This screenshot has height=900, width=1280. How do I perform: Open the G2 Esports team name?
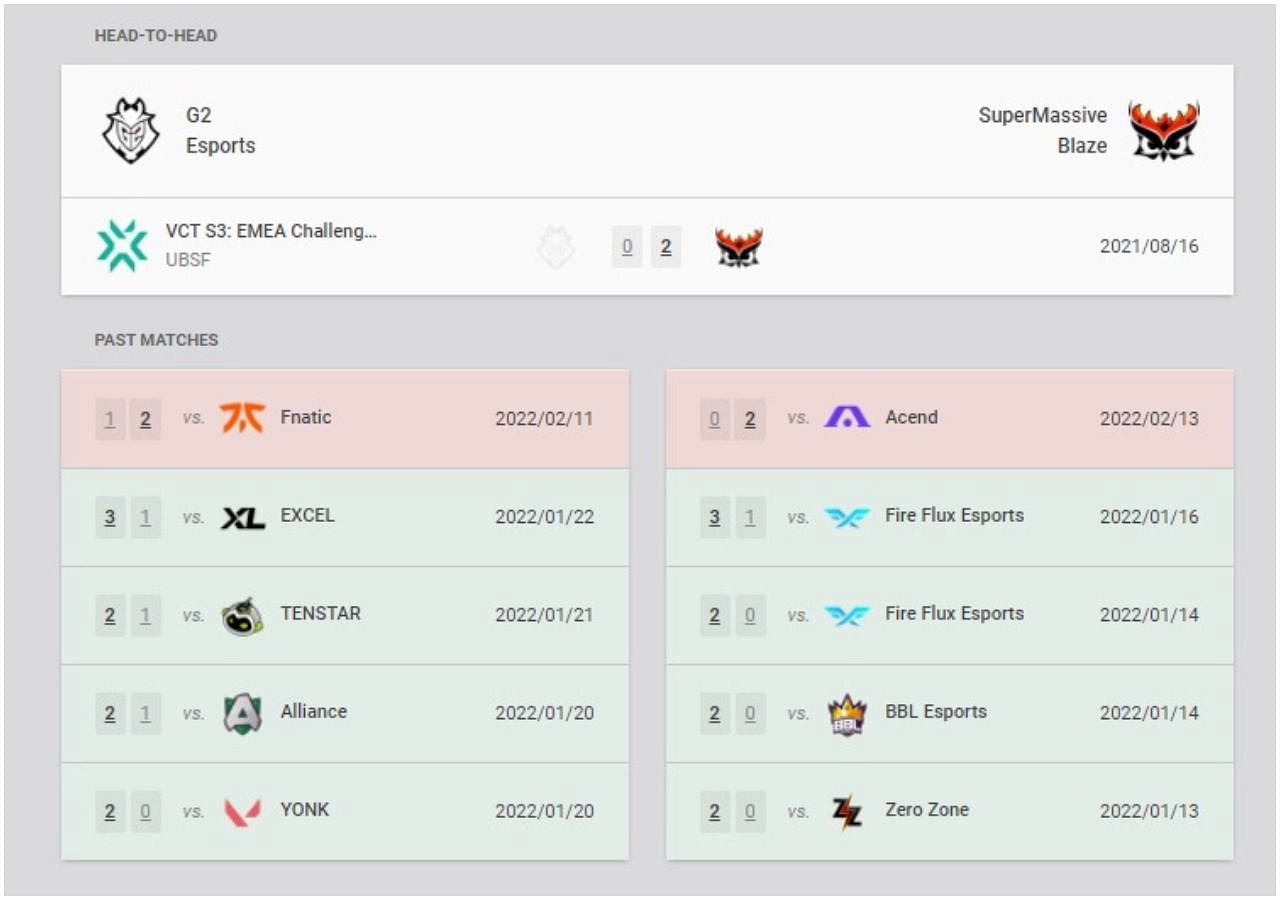click(221, 130)
